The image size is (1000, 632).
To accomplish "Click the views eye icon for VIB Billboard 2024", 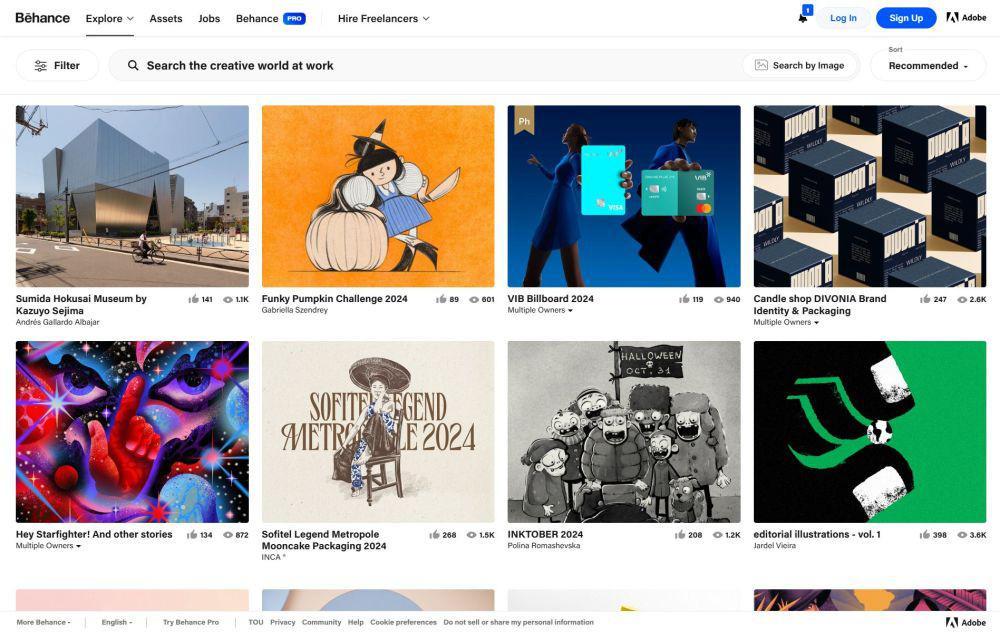I will point(718,299).
